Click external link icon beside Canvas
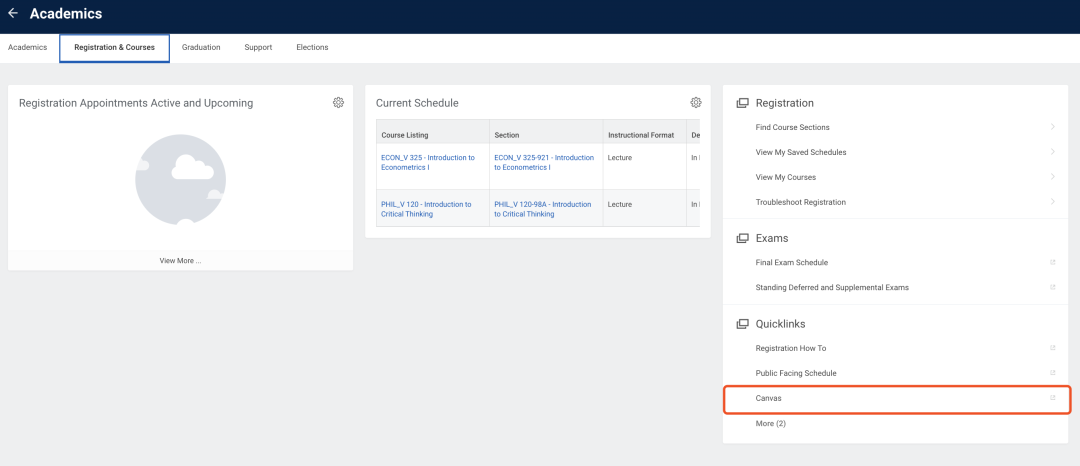This screenshot has height=466, width=1080. click(1052, 398)
